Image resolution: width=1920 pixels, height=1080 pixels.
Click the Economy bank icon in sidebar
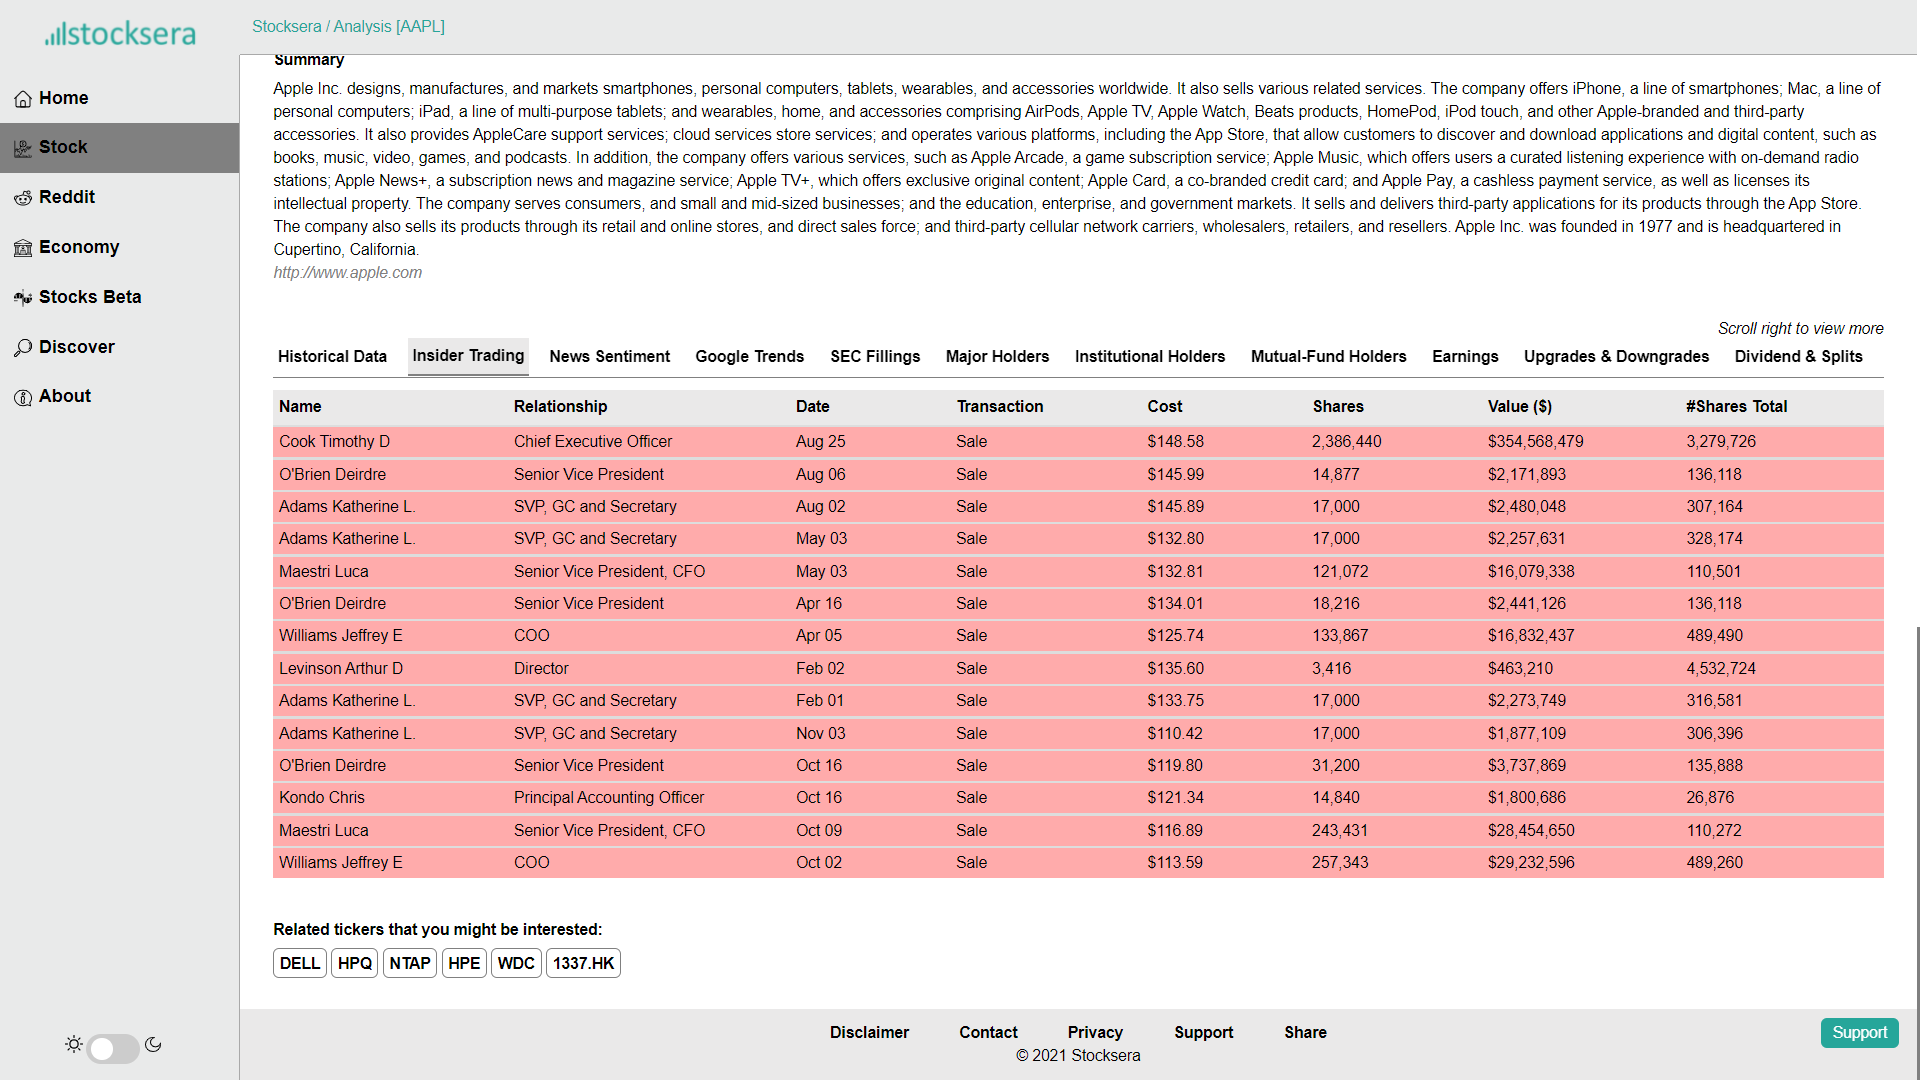click(x=23, y=248)
